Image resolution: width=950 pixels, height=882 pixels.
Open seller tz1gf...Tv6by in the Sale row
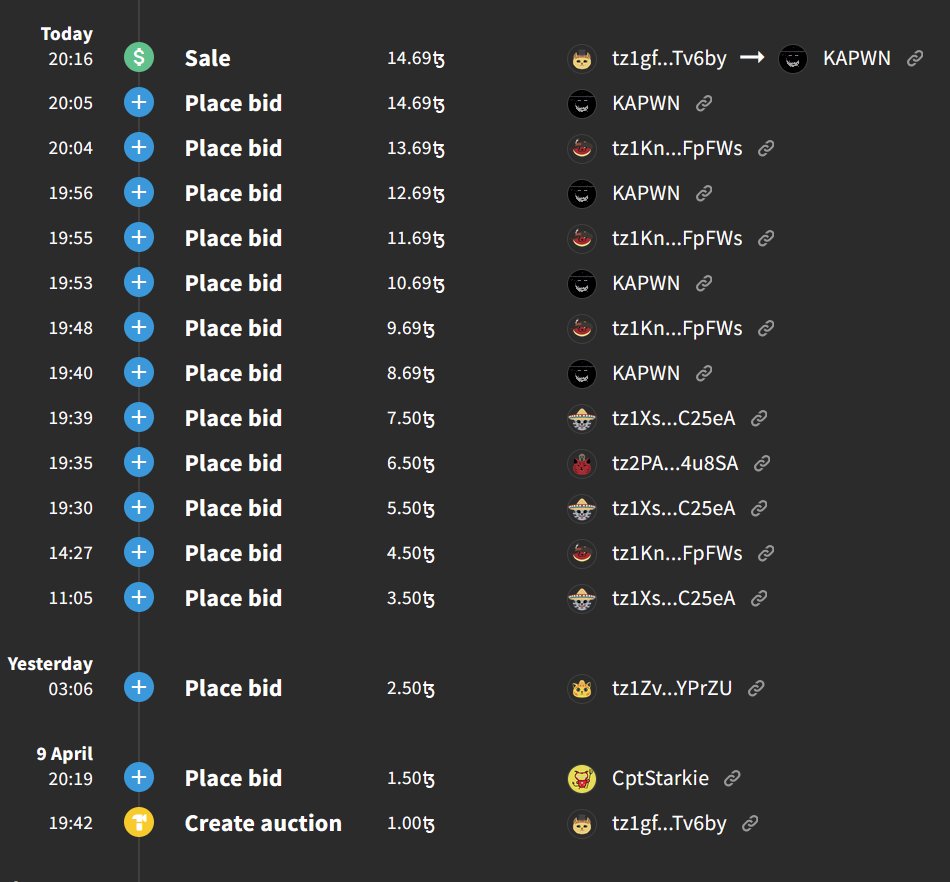[669, 58]
